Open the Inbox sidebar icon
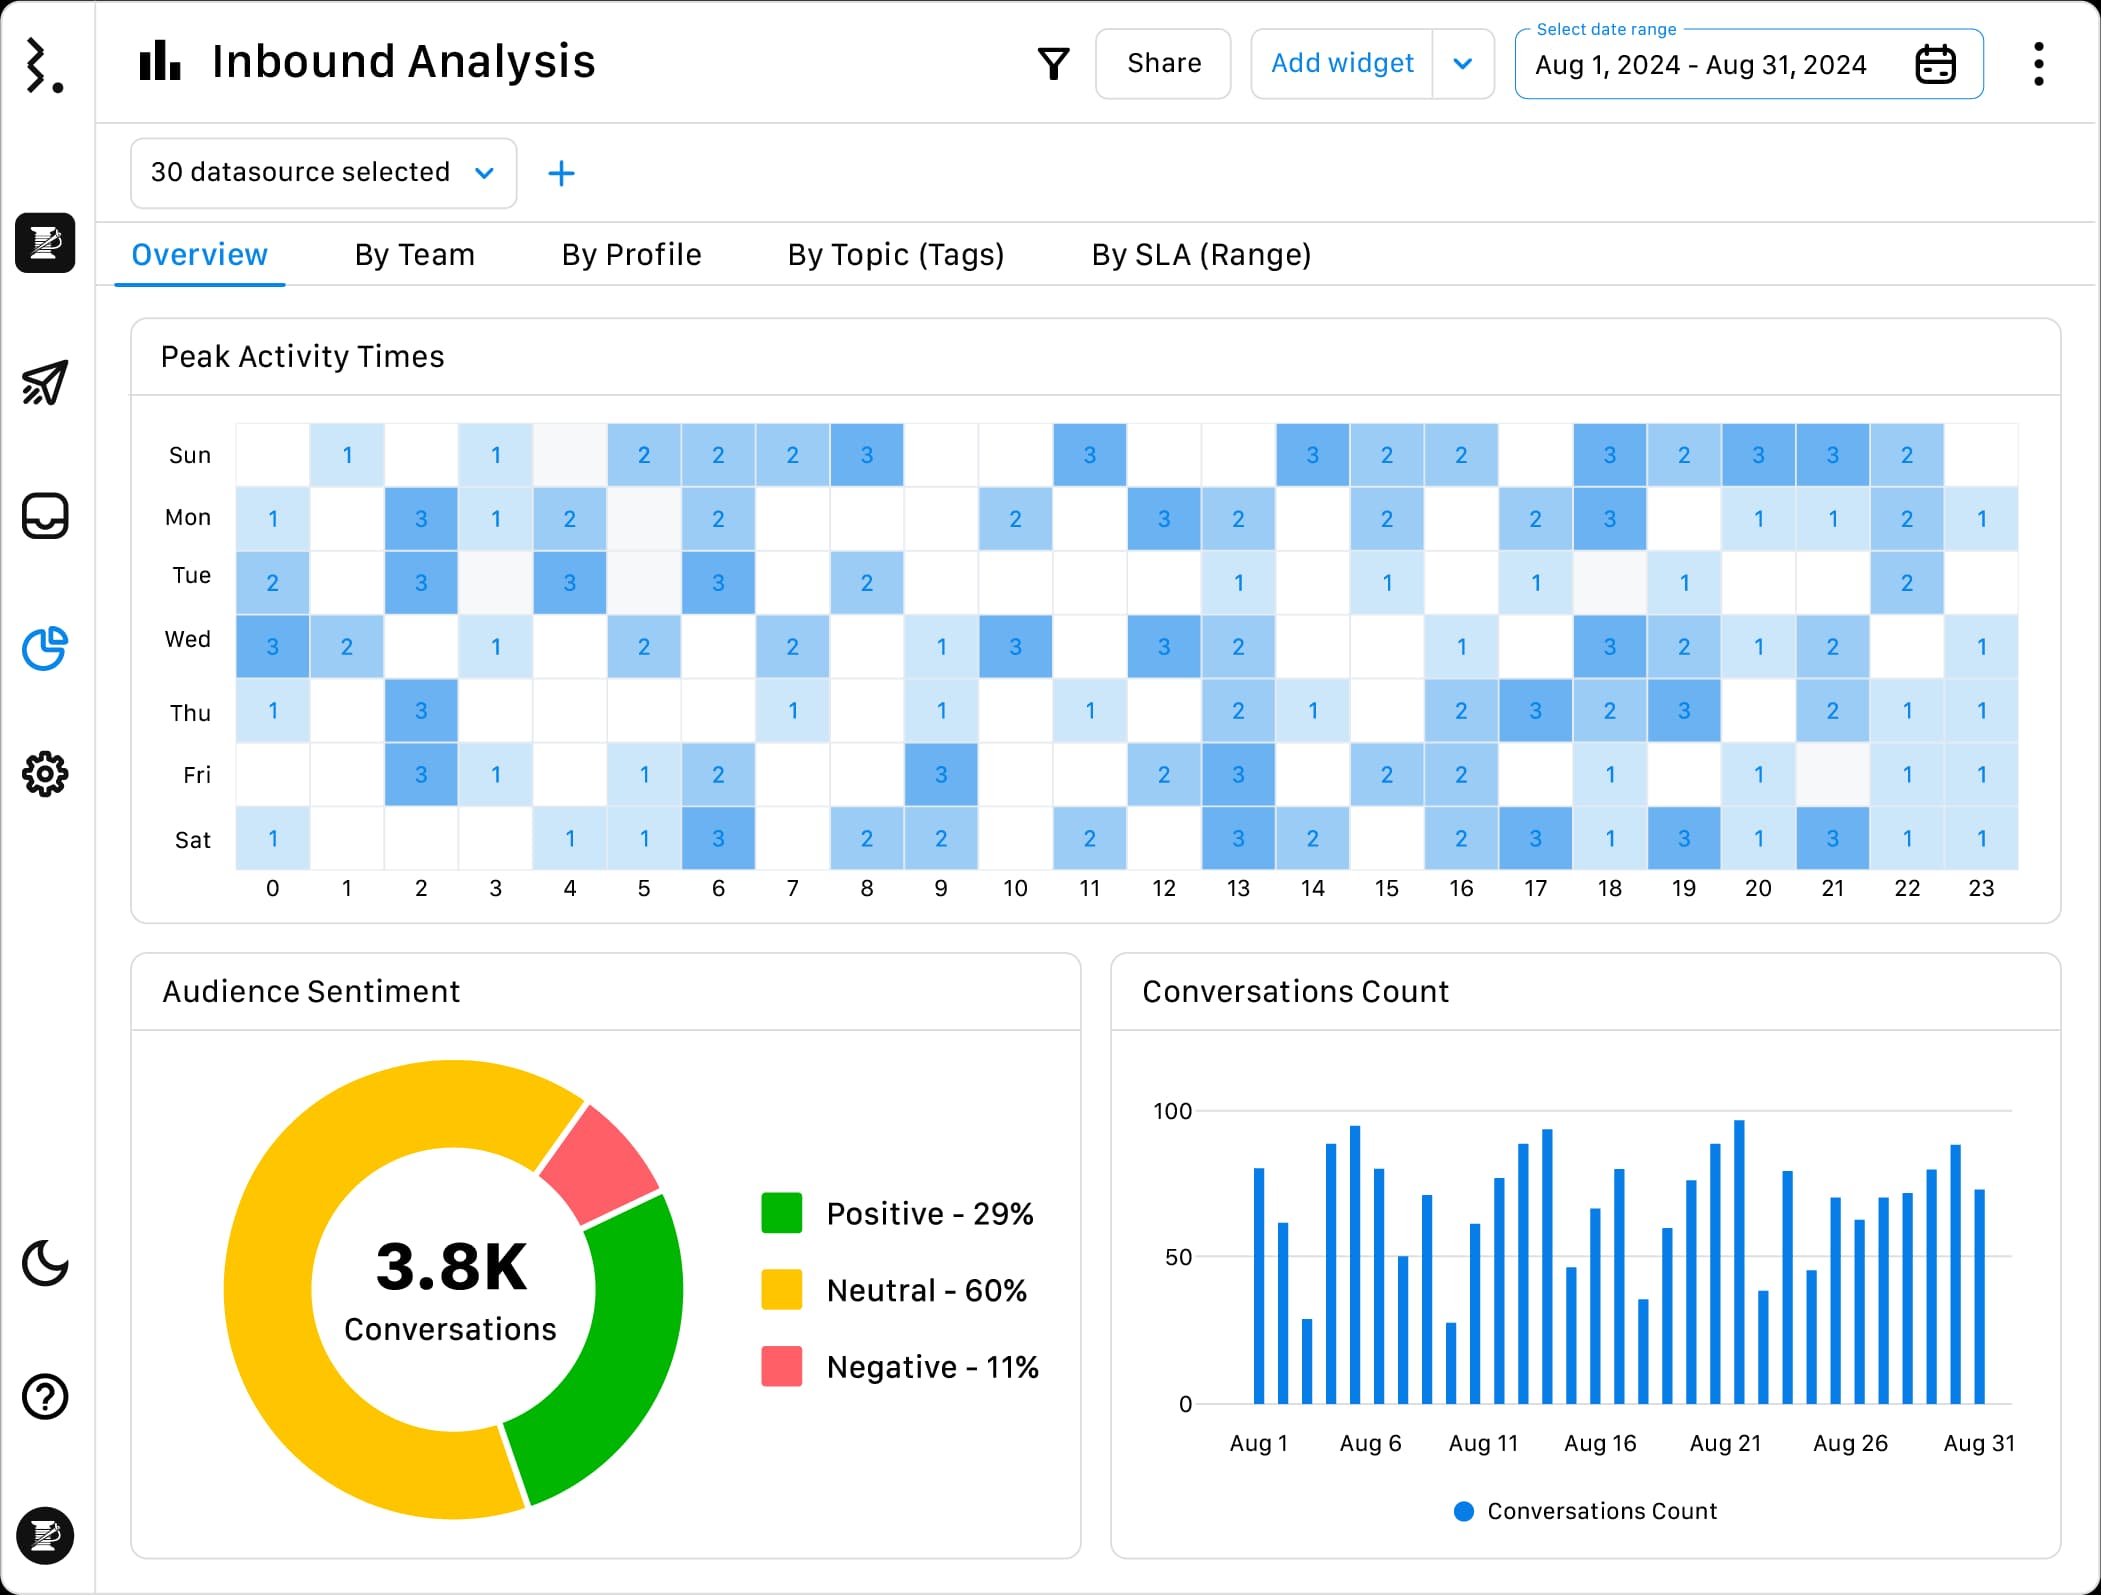 tap(45, 516)
